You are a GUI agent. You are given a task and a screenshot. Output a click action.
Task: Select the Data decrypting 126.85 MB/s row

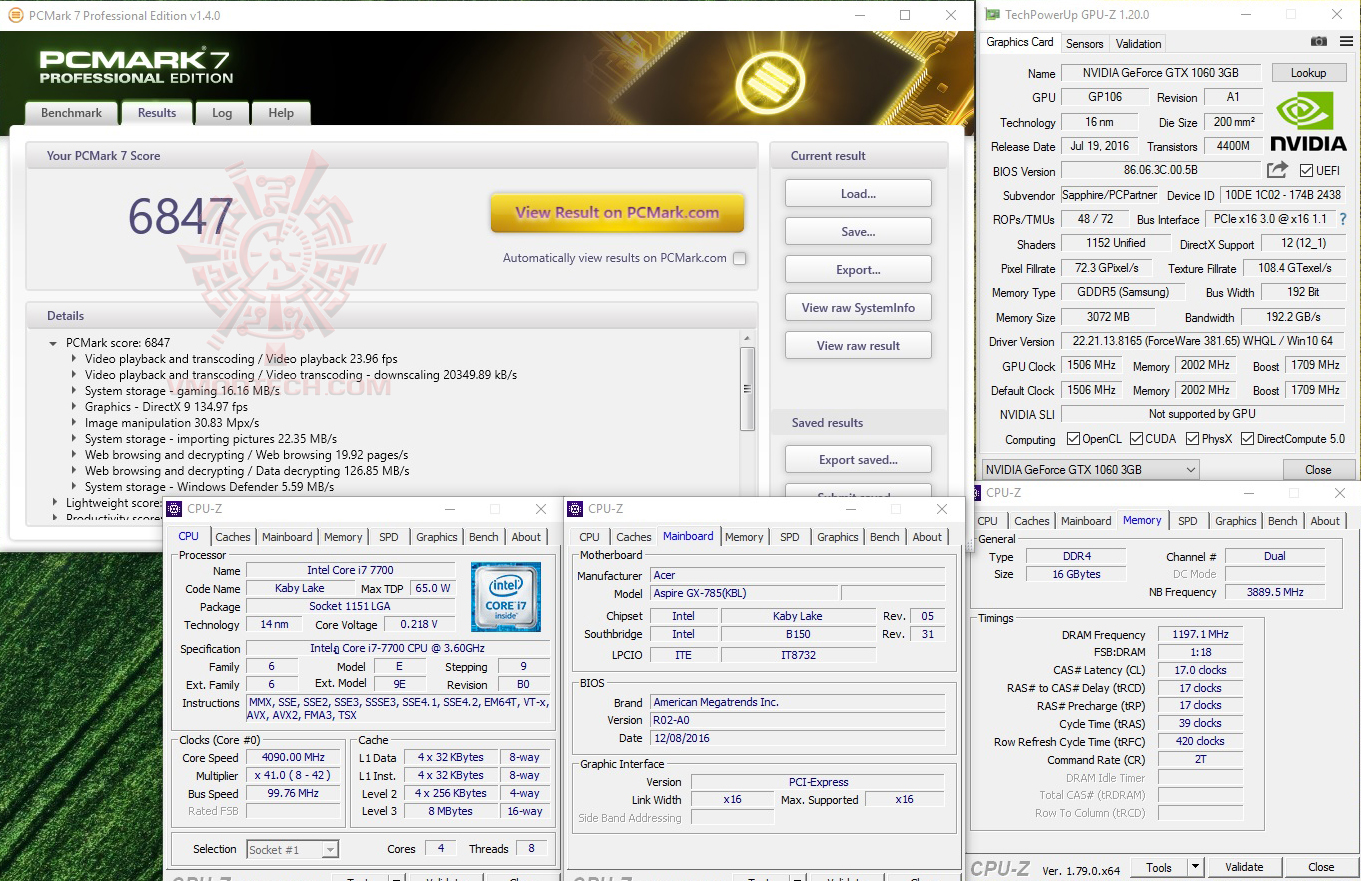(x=247, y=471)
